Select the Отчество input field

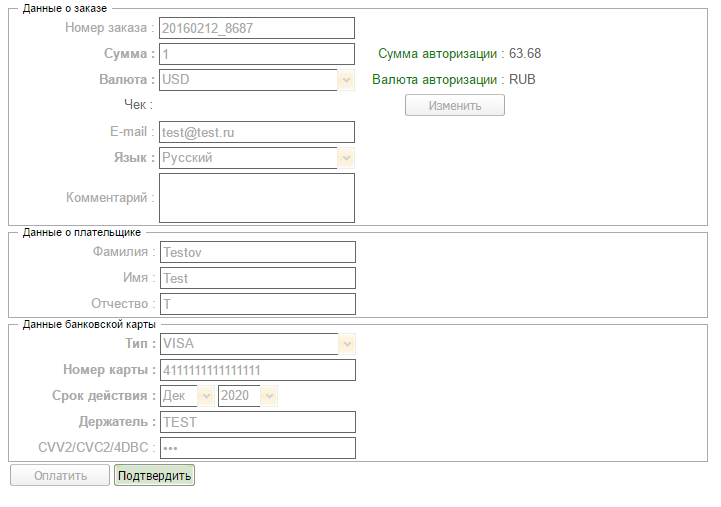257,304
